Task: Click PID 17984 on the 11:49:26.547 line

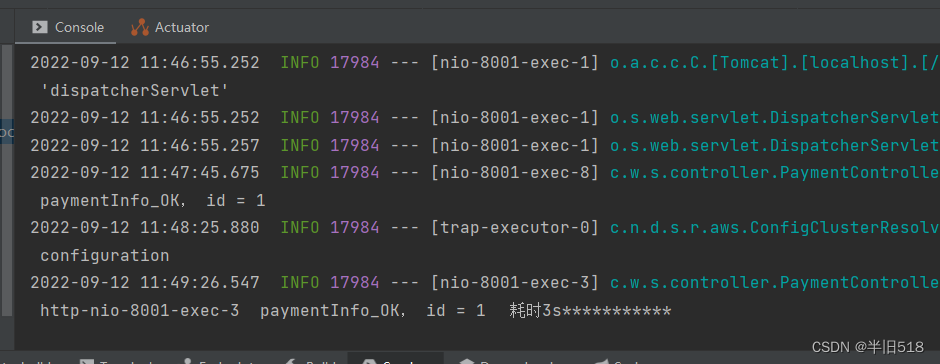Action: click(x=355, y=282)
